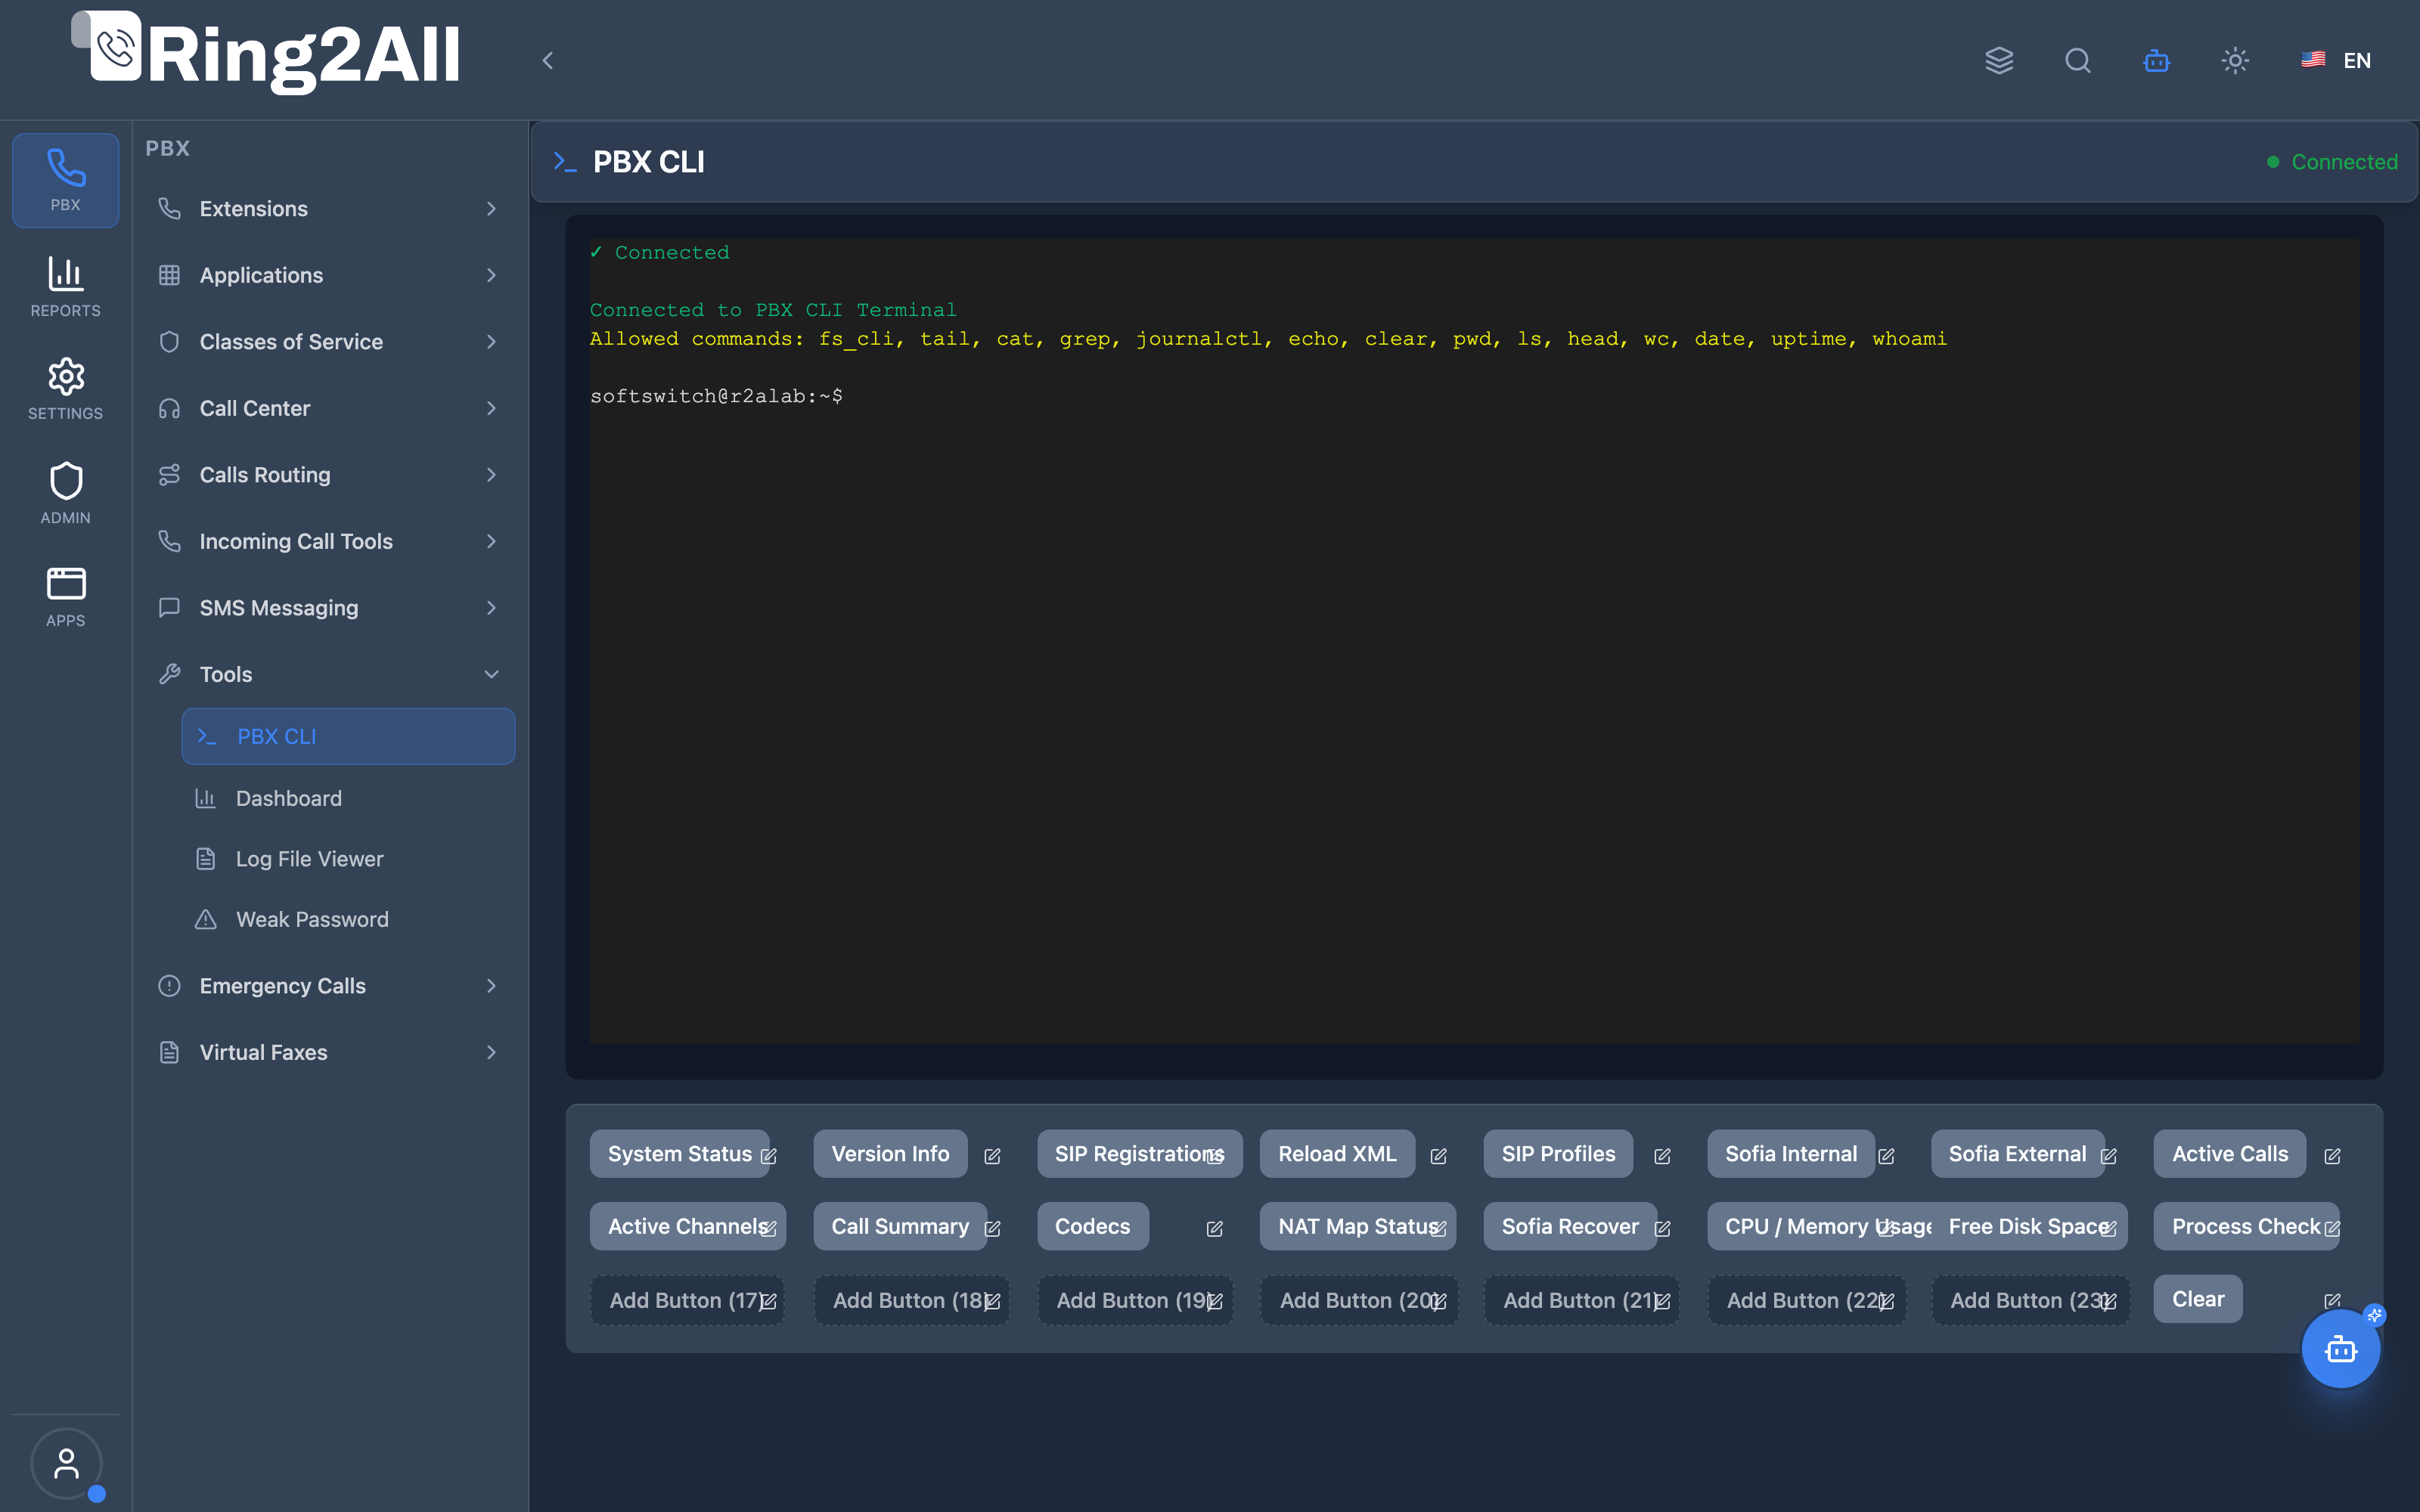
Task: Open the floating AI assistant chat button
Action: 2341,1349
